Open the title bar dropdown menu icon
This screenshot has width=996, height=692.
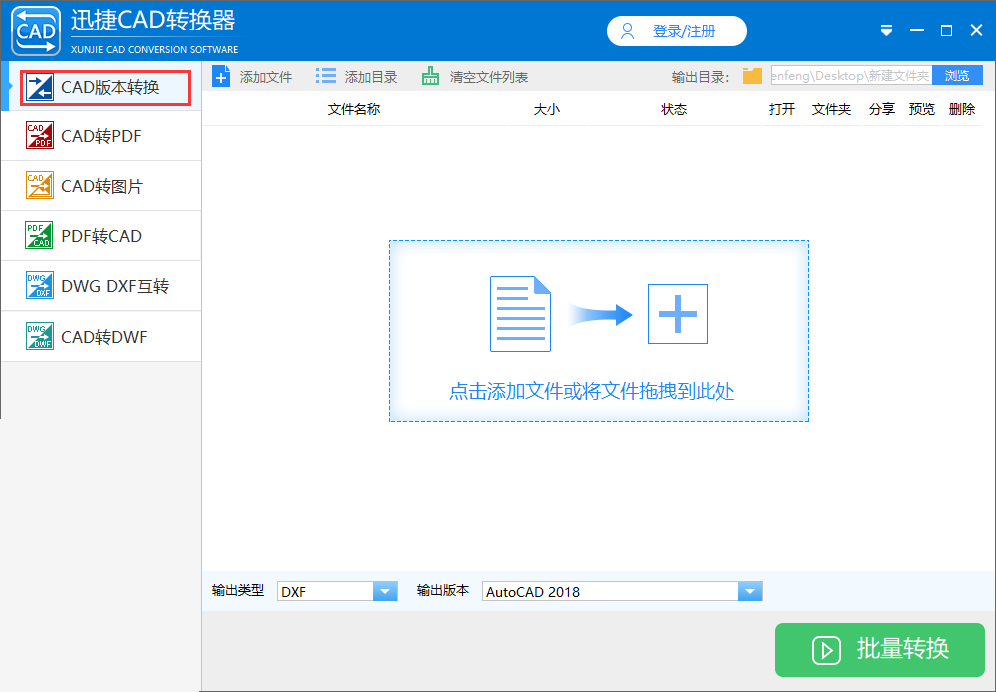coord(887,31)
